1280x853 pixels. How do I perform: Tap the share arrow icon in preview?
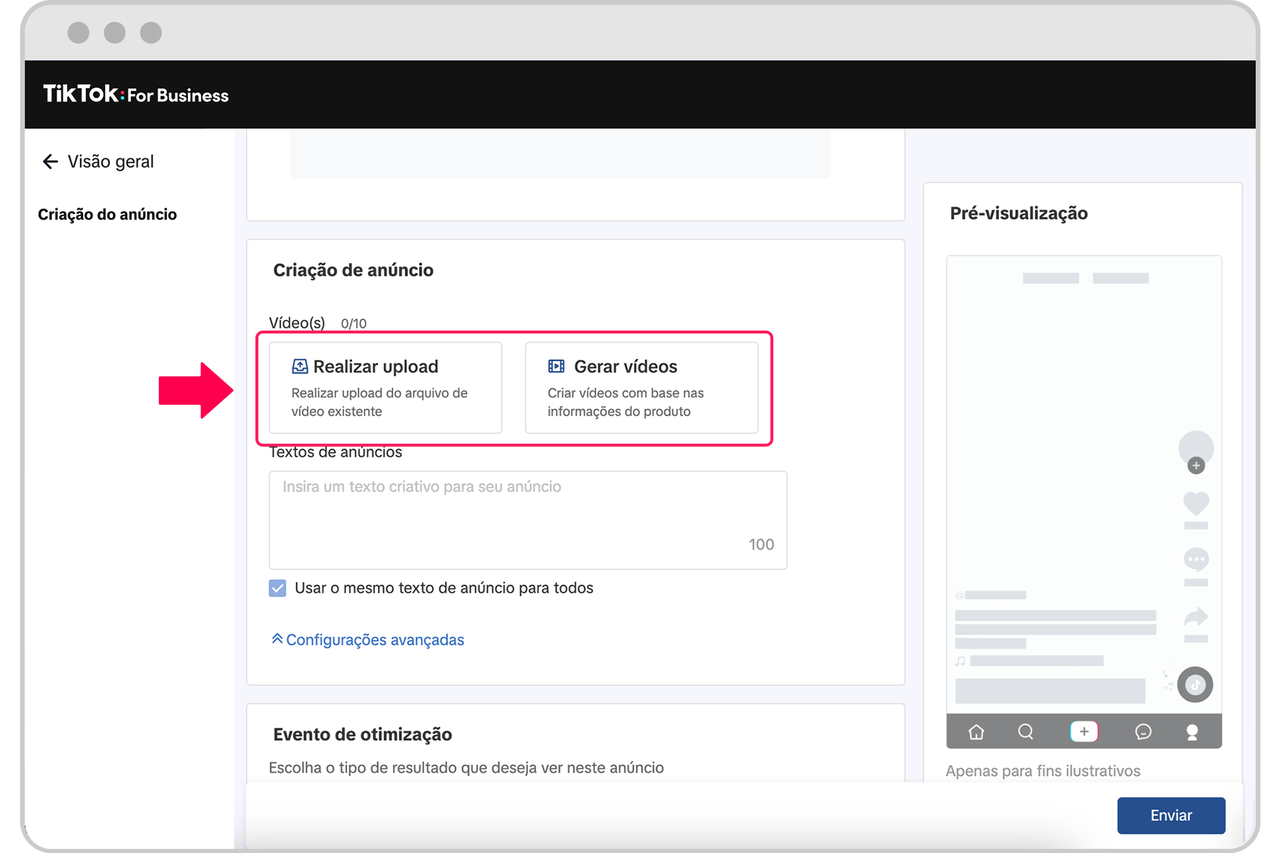pyautogui.click(x=1196, y=616)
